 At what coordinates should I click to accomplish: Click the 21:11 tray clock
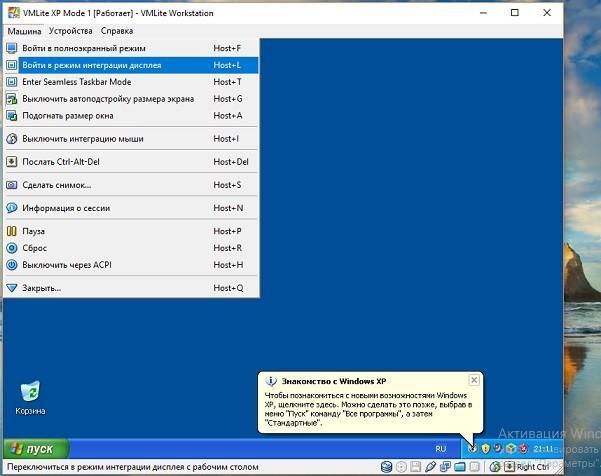click(544, 449)
